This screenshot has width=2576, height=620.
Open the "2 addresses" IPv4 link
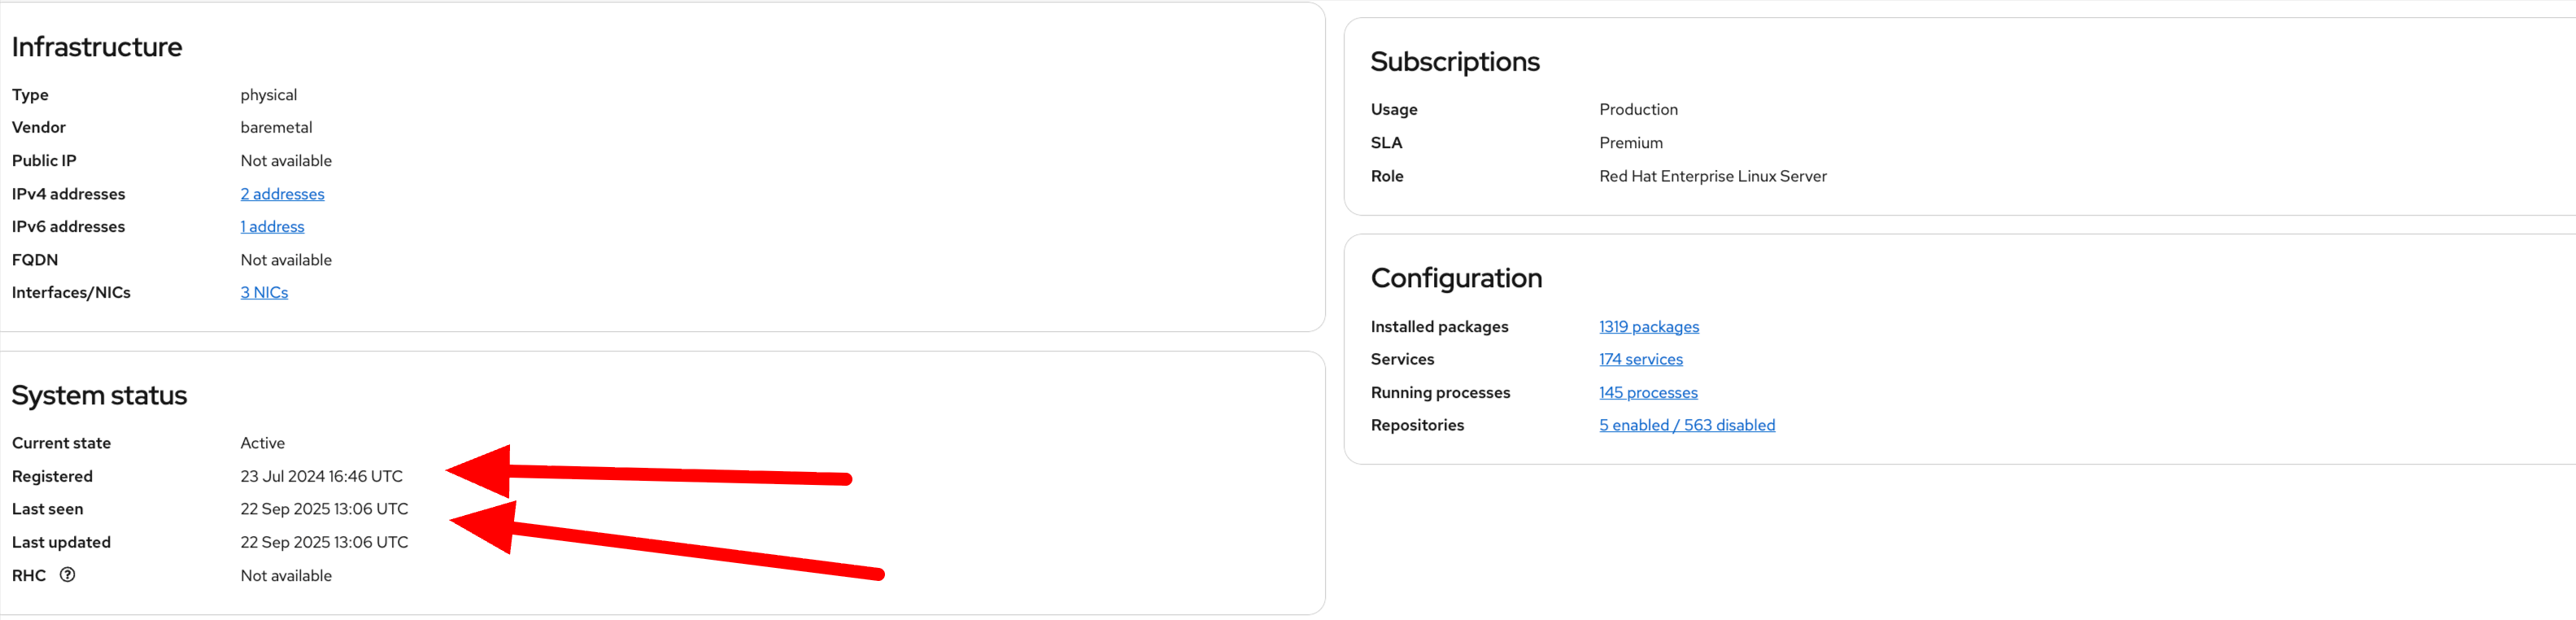[282, 193]
